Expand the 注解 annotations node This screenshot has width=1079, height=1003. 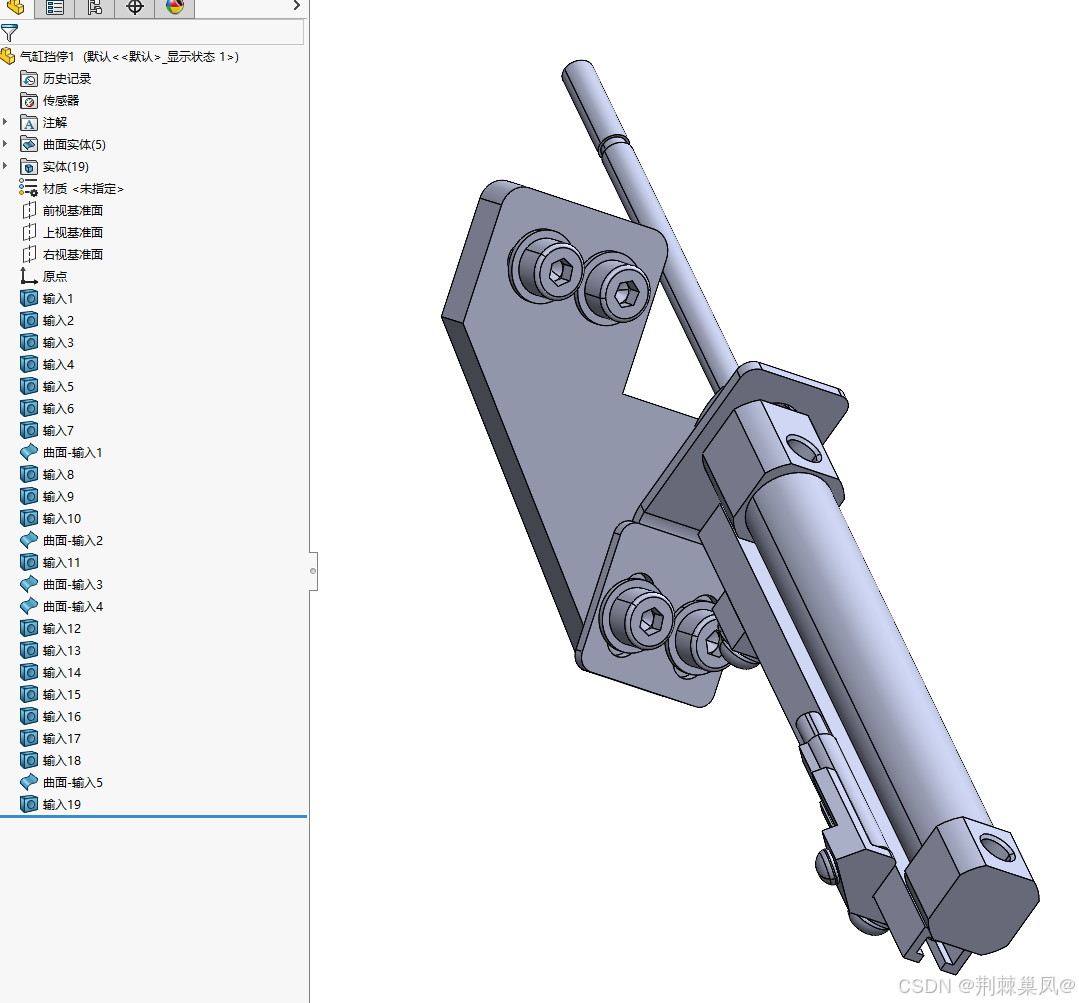[x=6, y=122]
